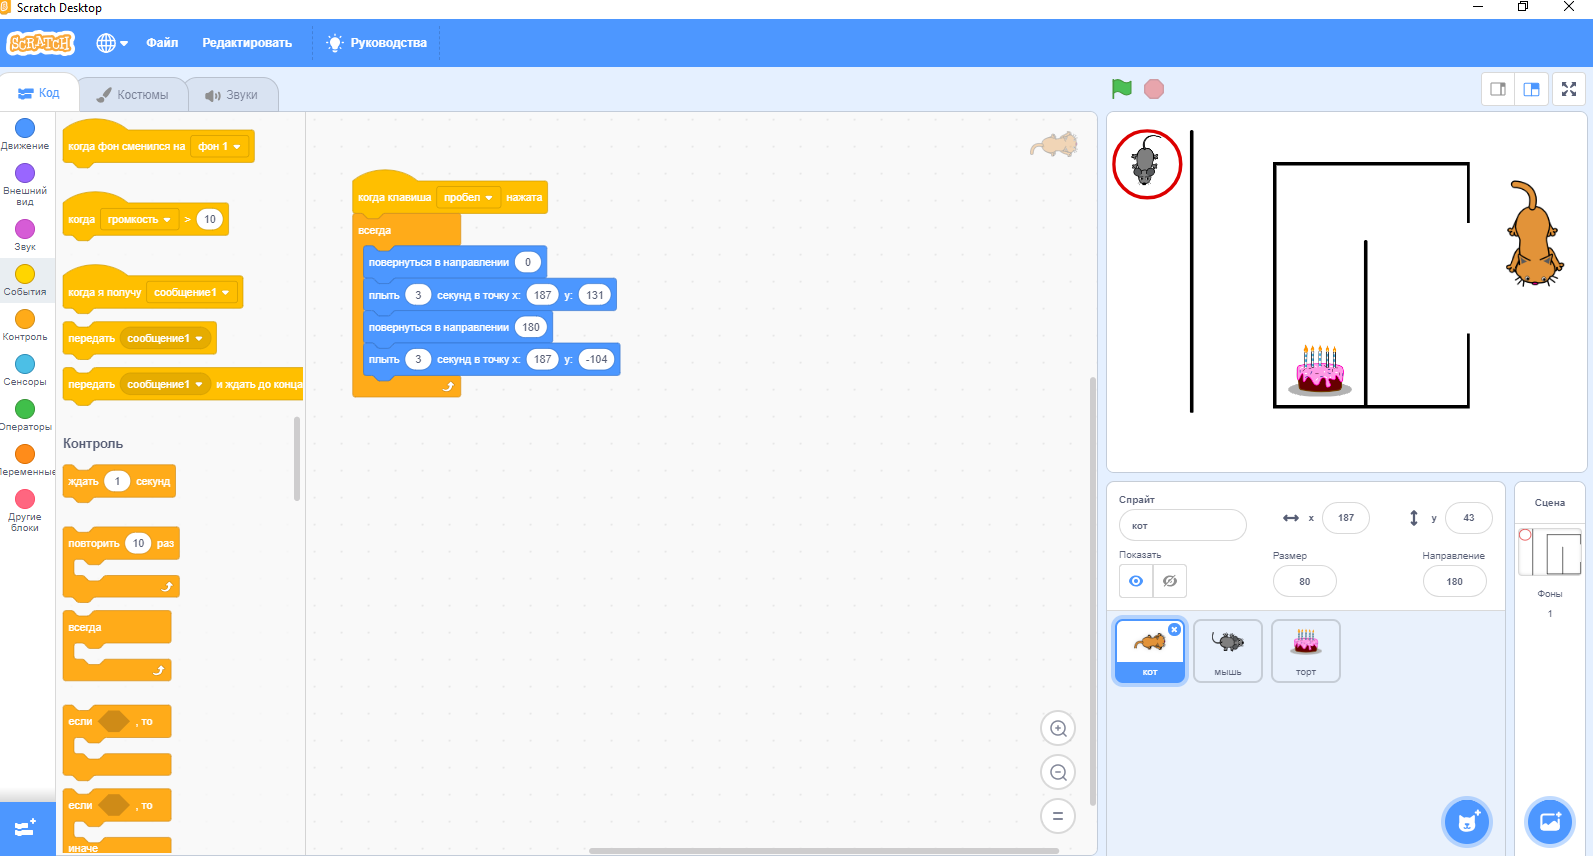Open the language globe dropdown
Viewport: 1593px width, 856px height.
coord(112,43)
